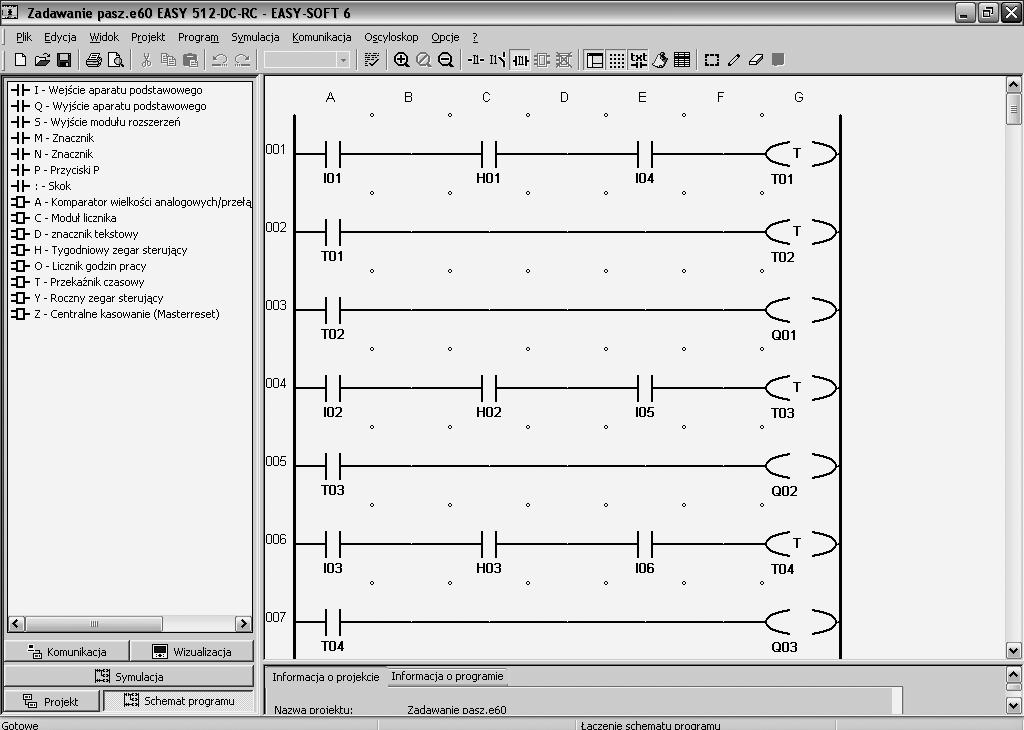Select C - Moduł licznika entry
The height and width of the screenshot is (730, 1024).
(x=63, y=218)
